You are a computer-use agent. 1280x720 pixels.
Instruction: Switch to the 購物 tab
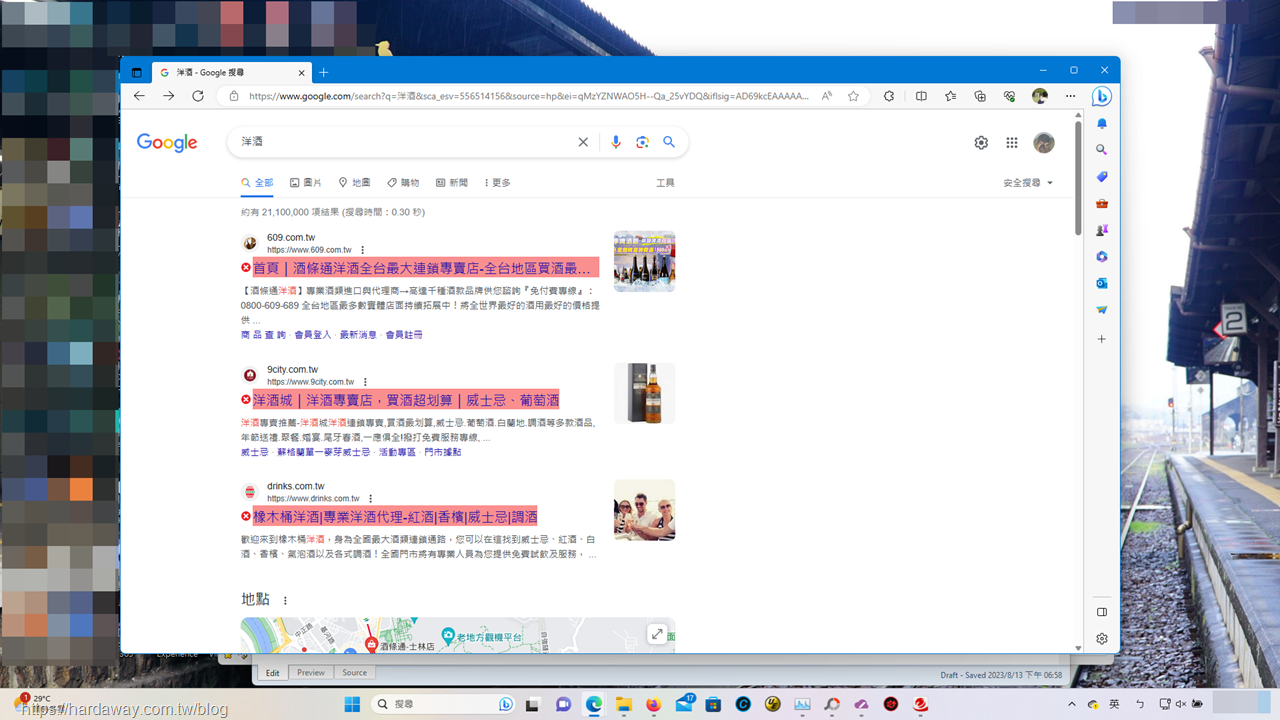click(403, 183)
